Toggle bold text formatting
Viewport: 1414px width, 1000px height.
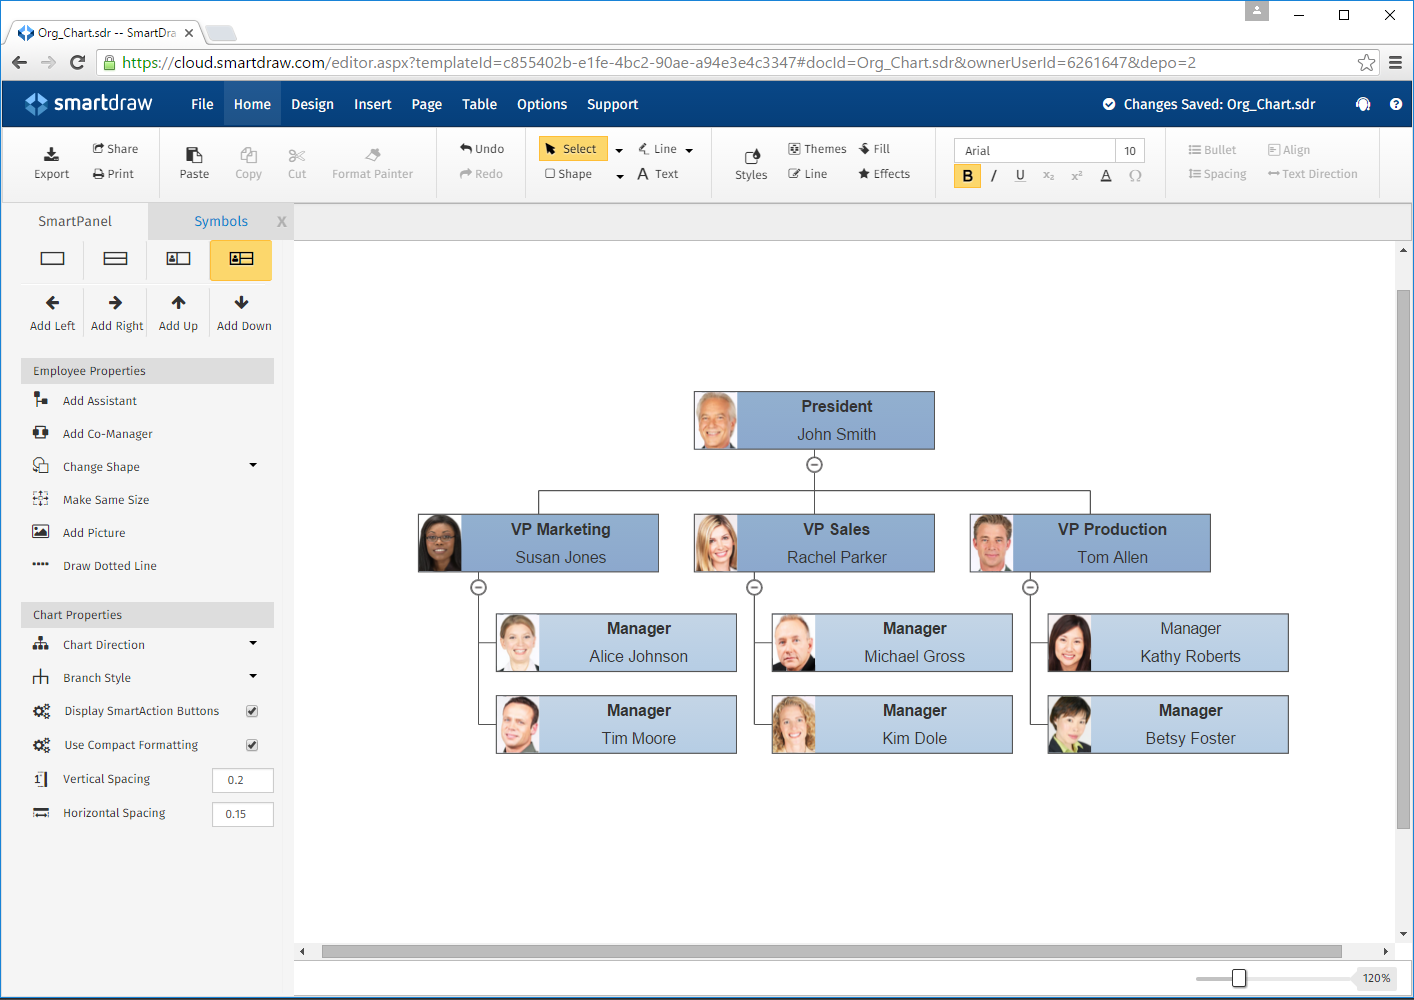(x=966, y=175)
